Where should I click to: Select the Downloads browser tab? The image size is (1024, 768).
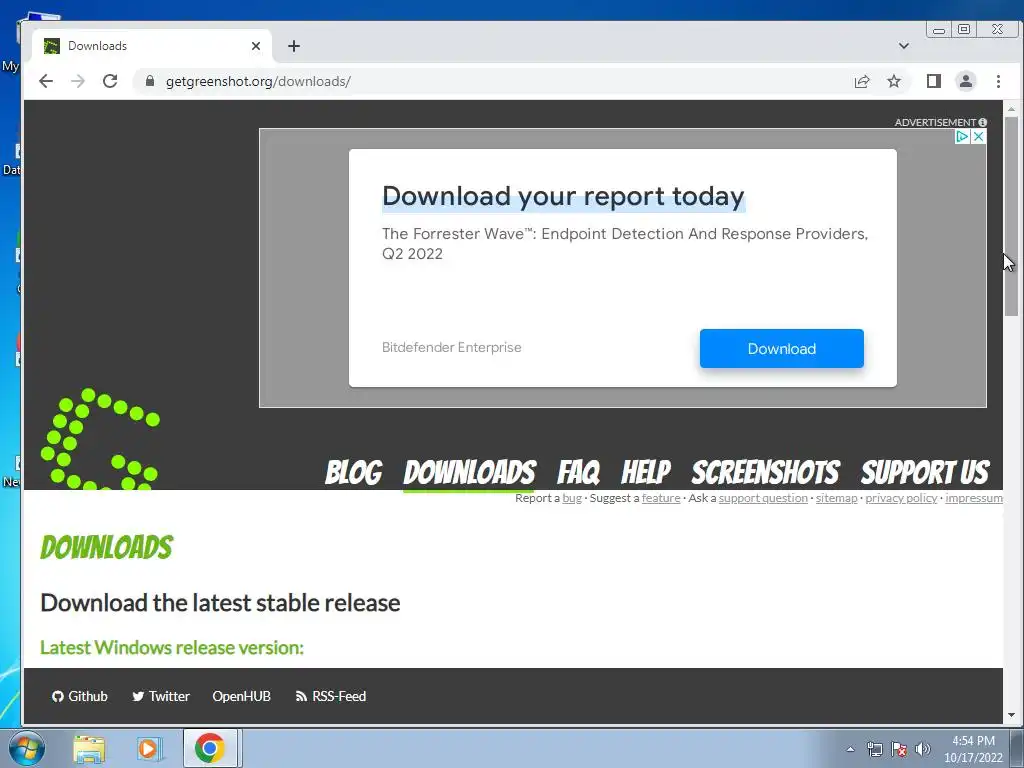(152, 46)
